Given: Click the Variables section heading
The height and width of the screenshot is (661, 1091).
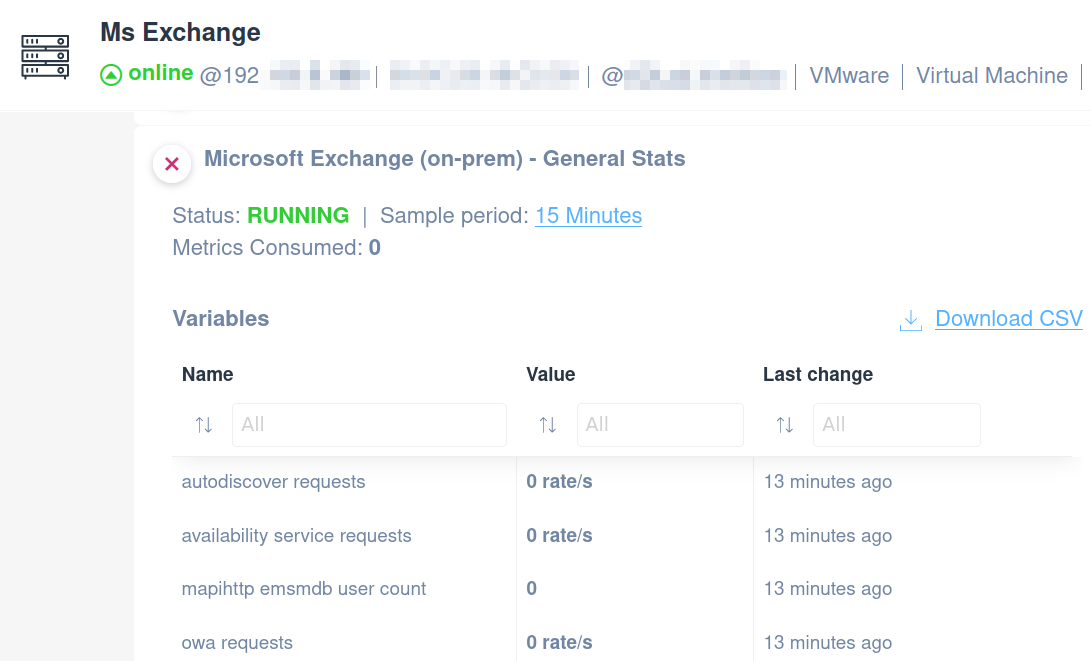Looking at the screenshot, I should pyautogui.click(x=221, y=319).
